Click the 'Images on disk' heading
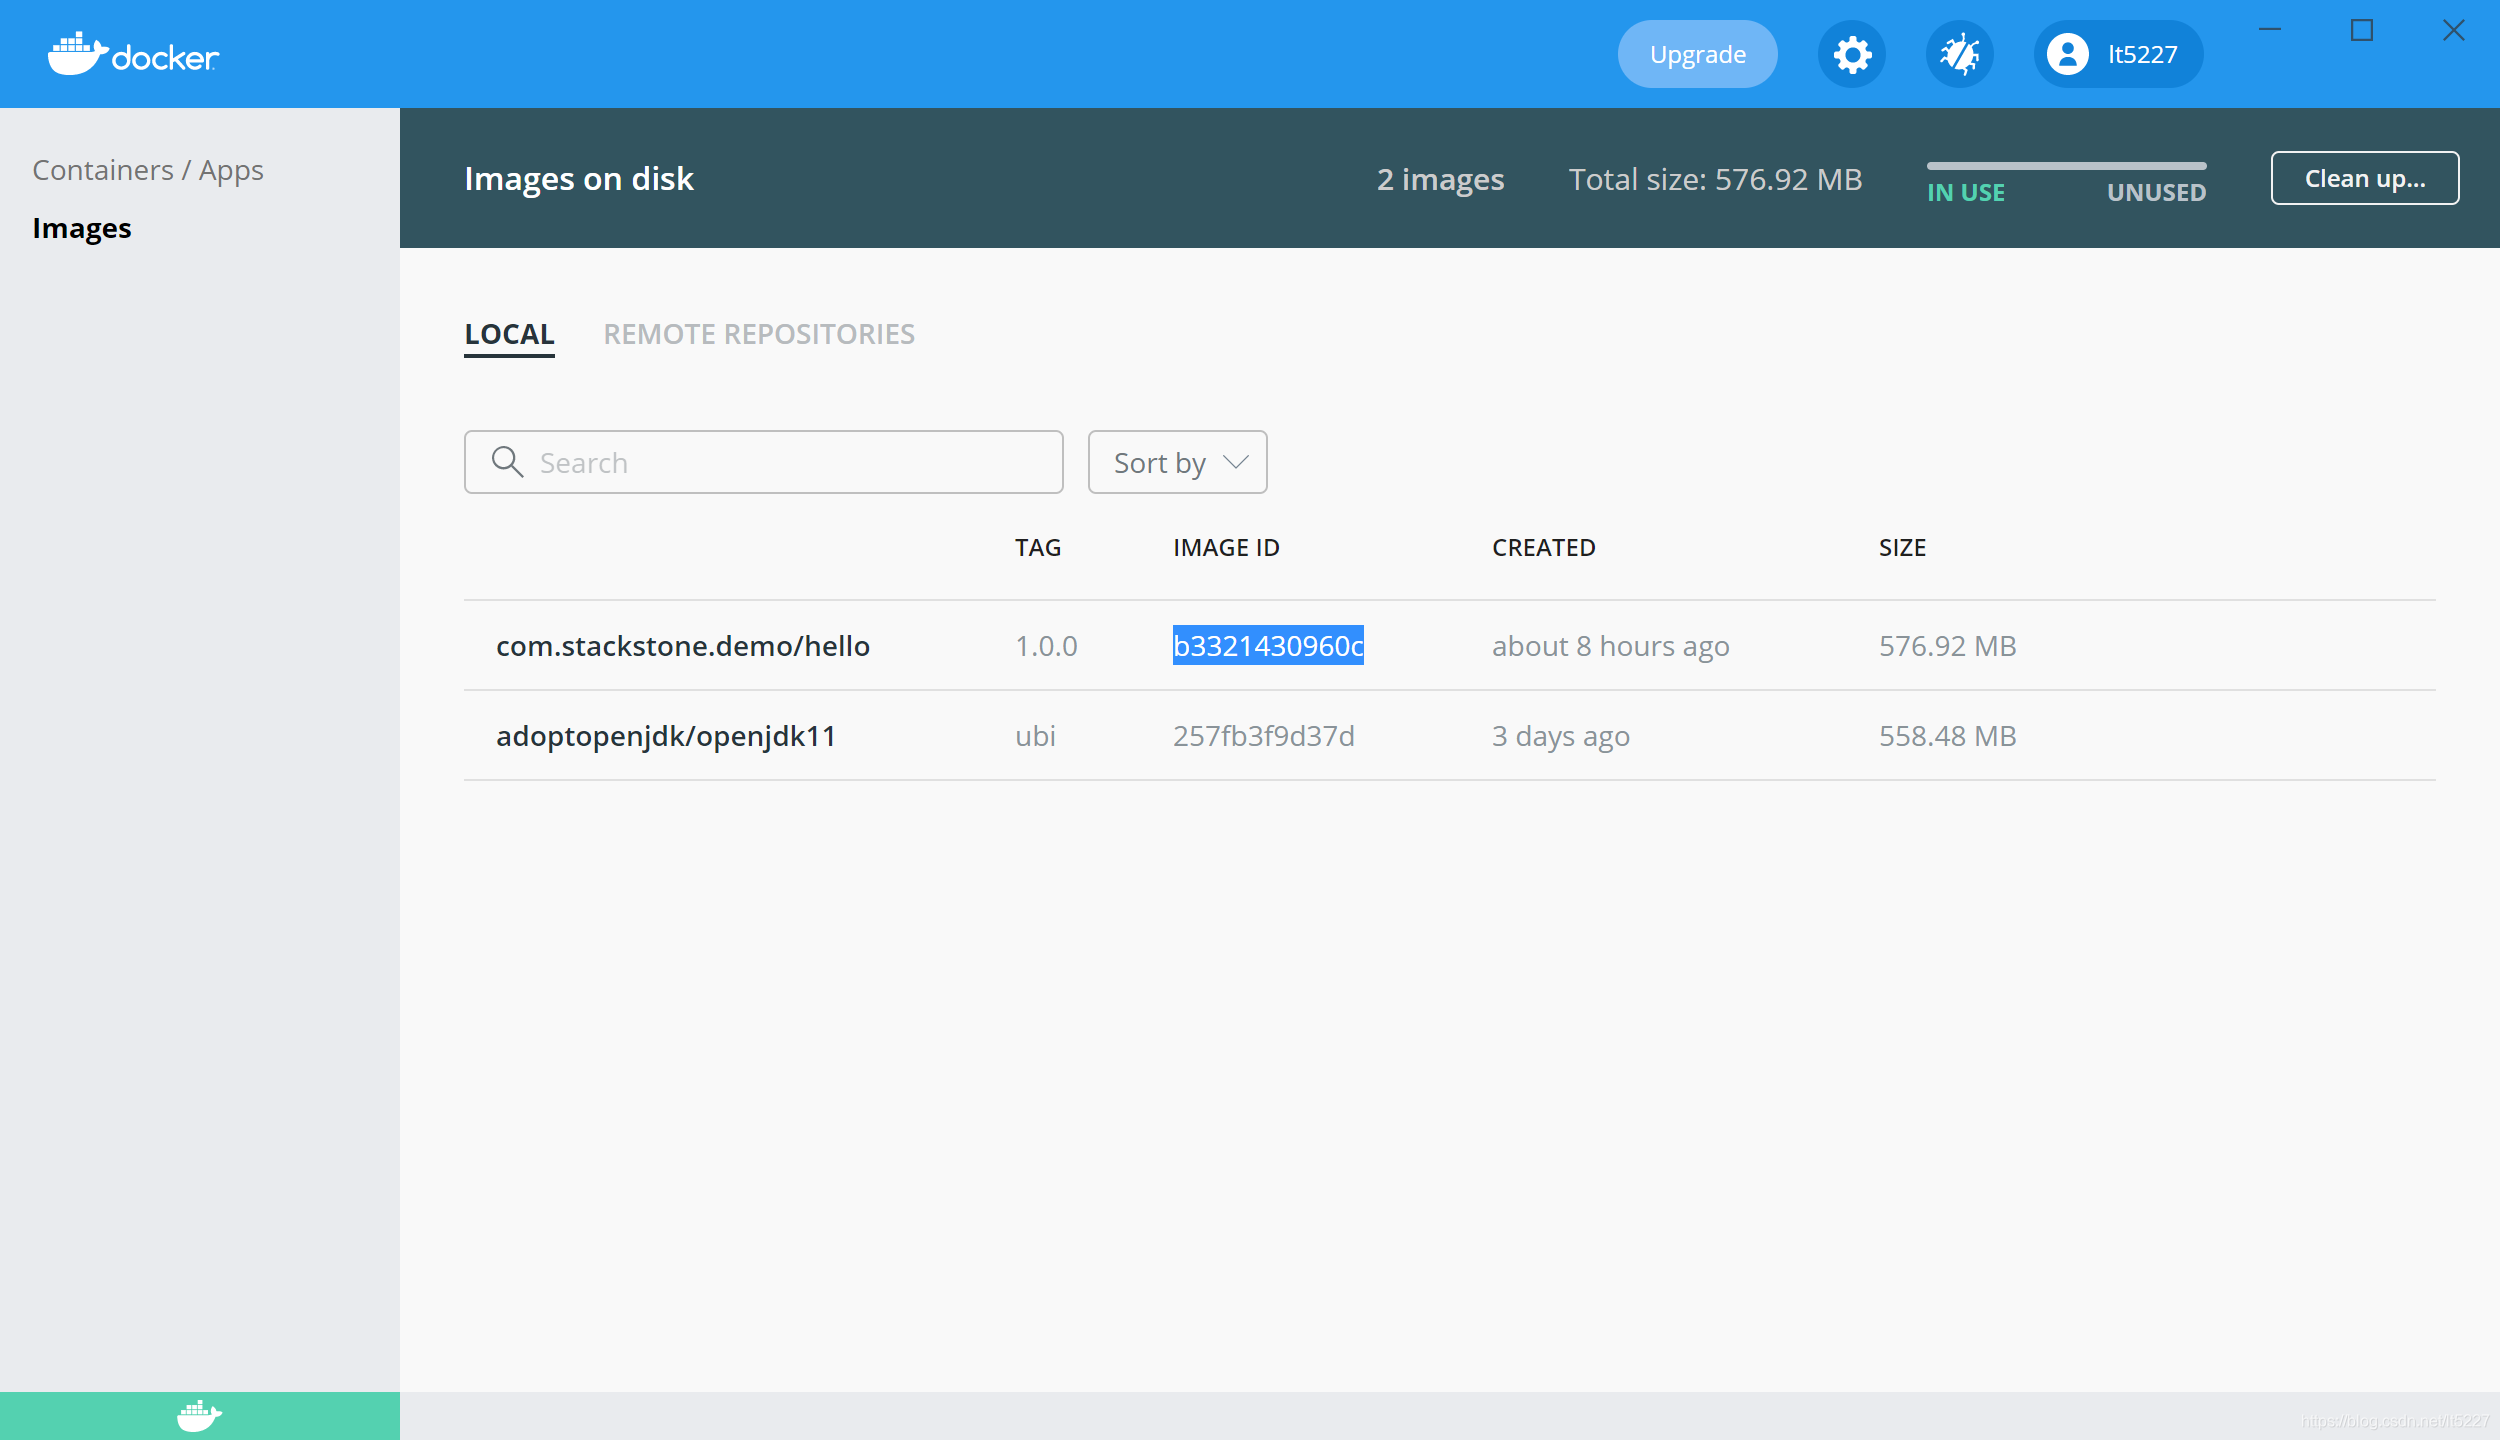 click(579, 178)
